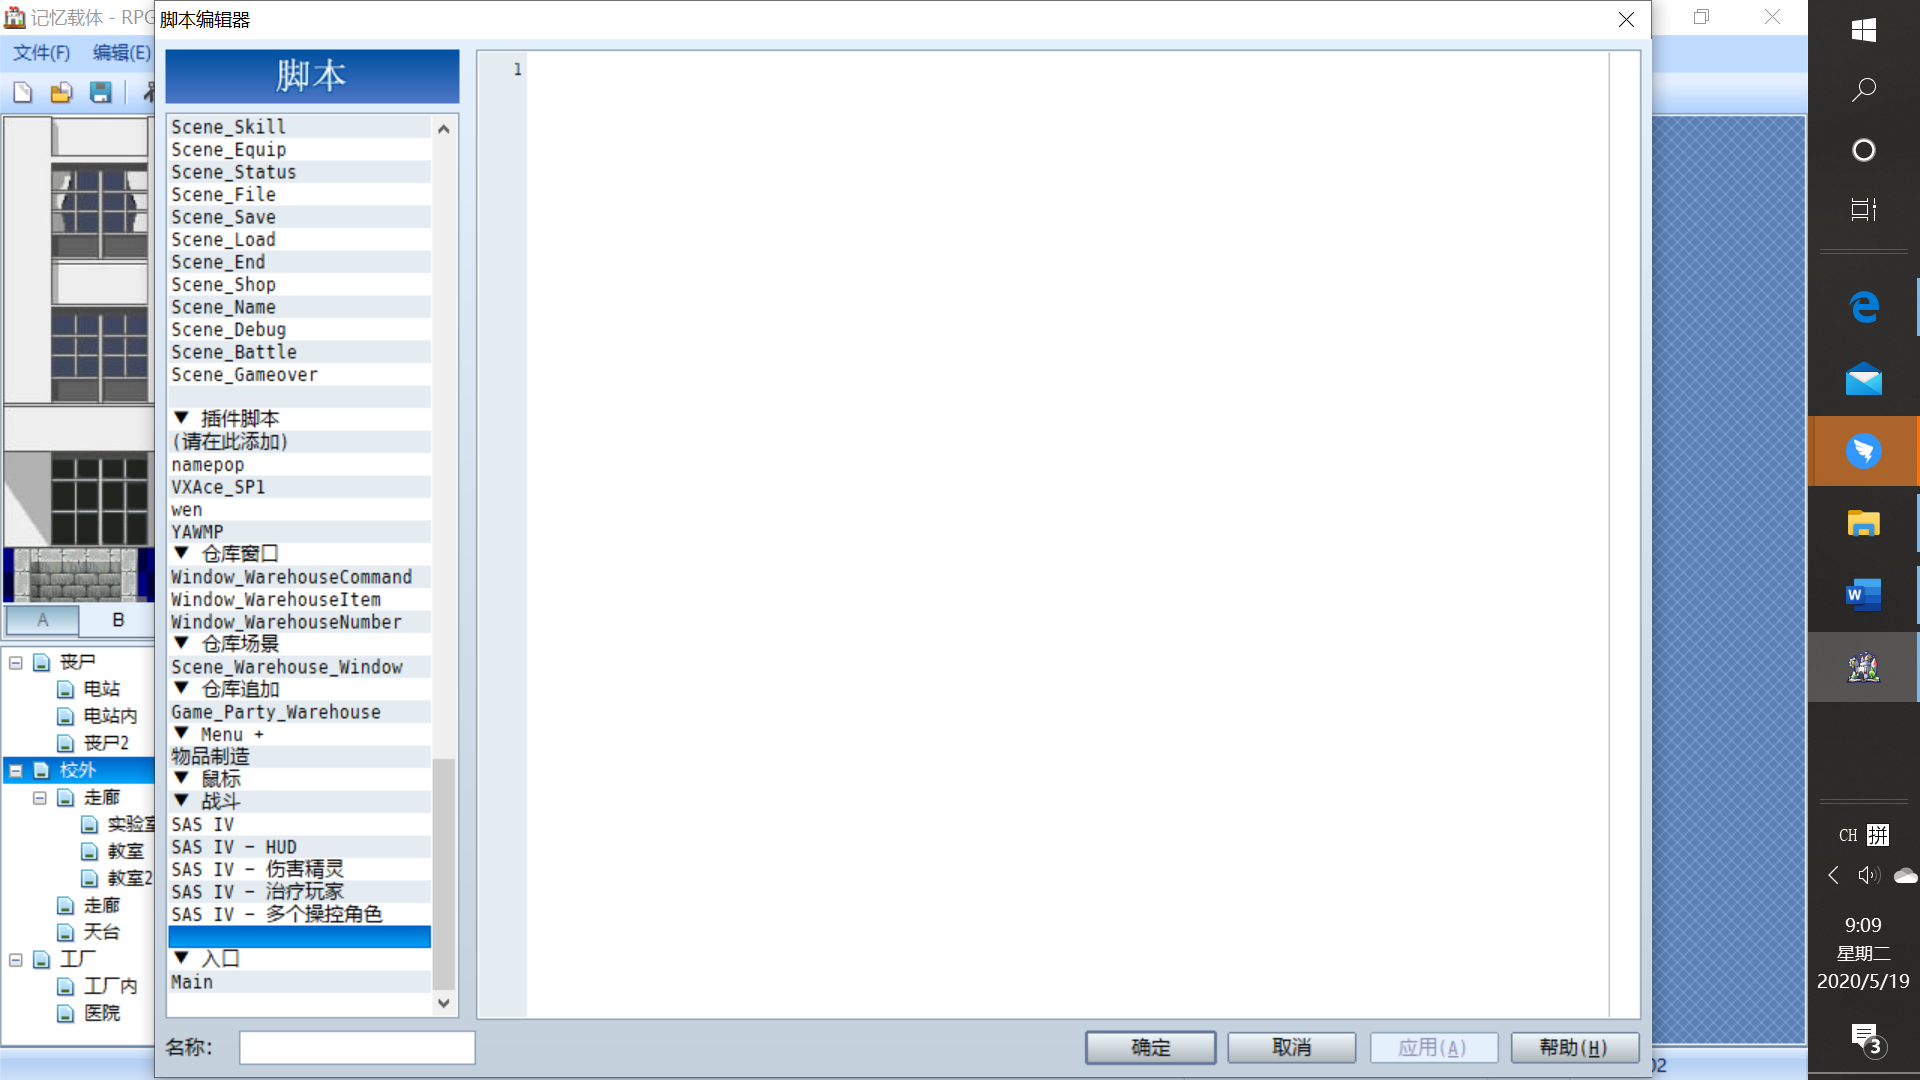Click the volume speaker tray icon
This screenshot has width=1920, height=1080.
(x=1868, y=876)
